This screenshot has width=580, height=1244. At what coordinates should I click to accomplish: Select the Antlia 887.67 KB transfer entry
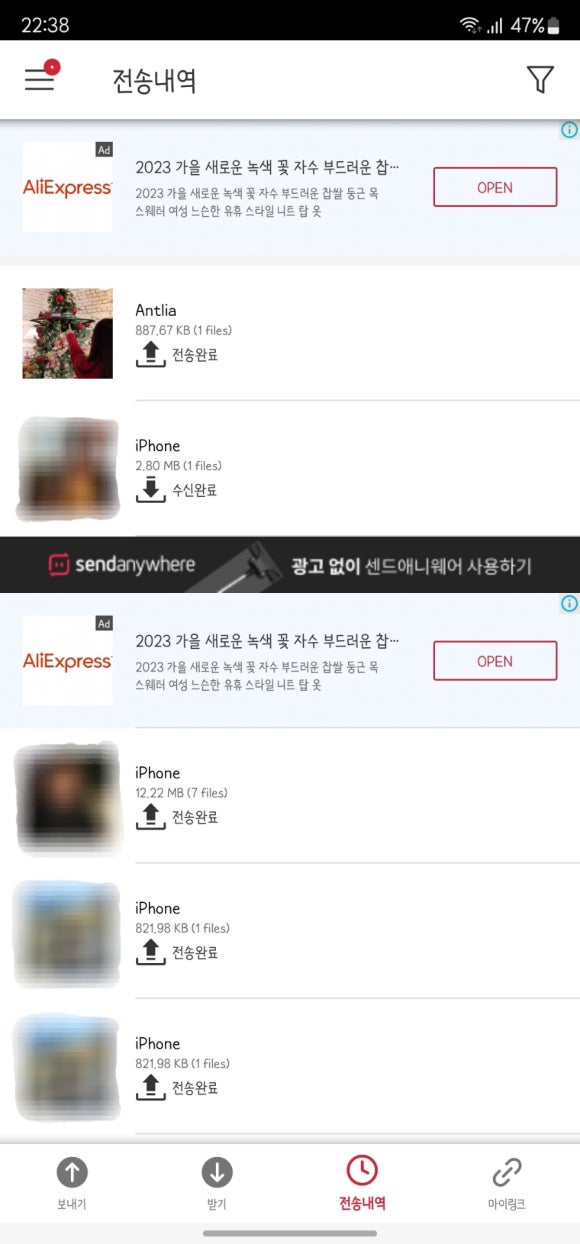coord(290,333)
